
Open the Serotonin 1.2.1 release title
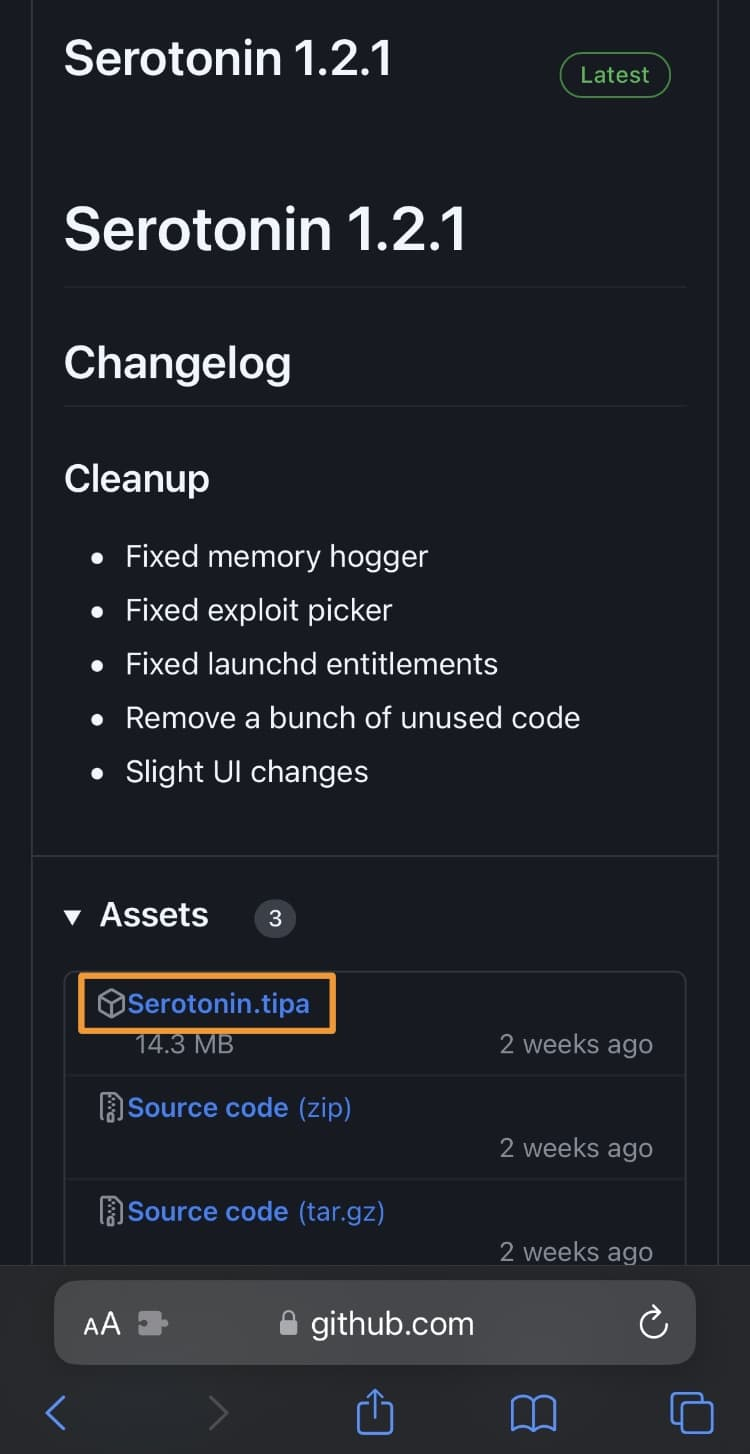point(228,58)
